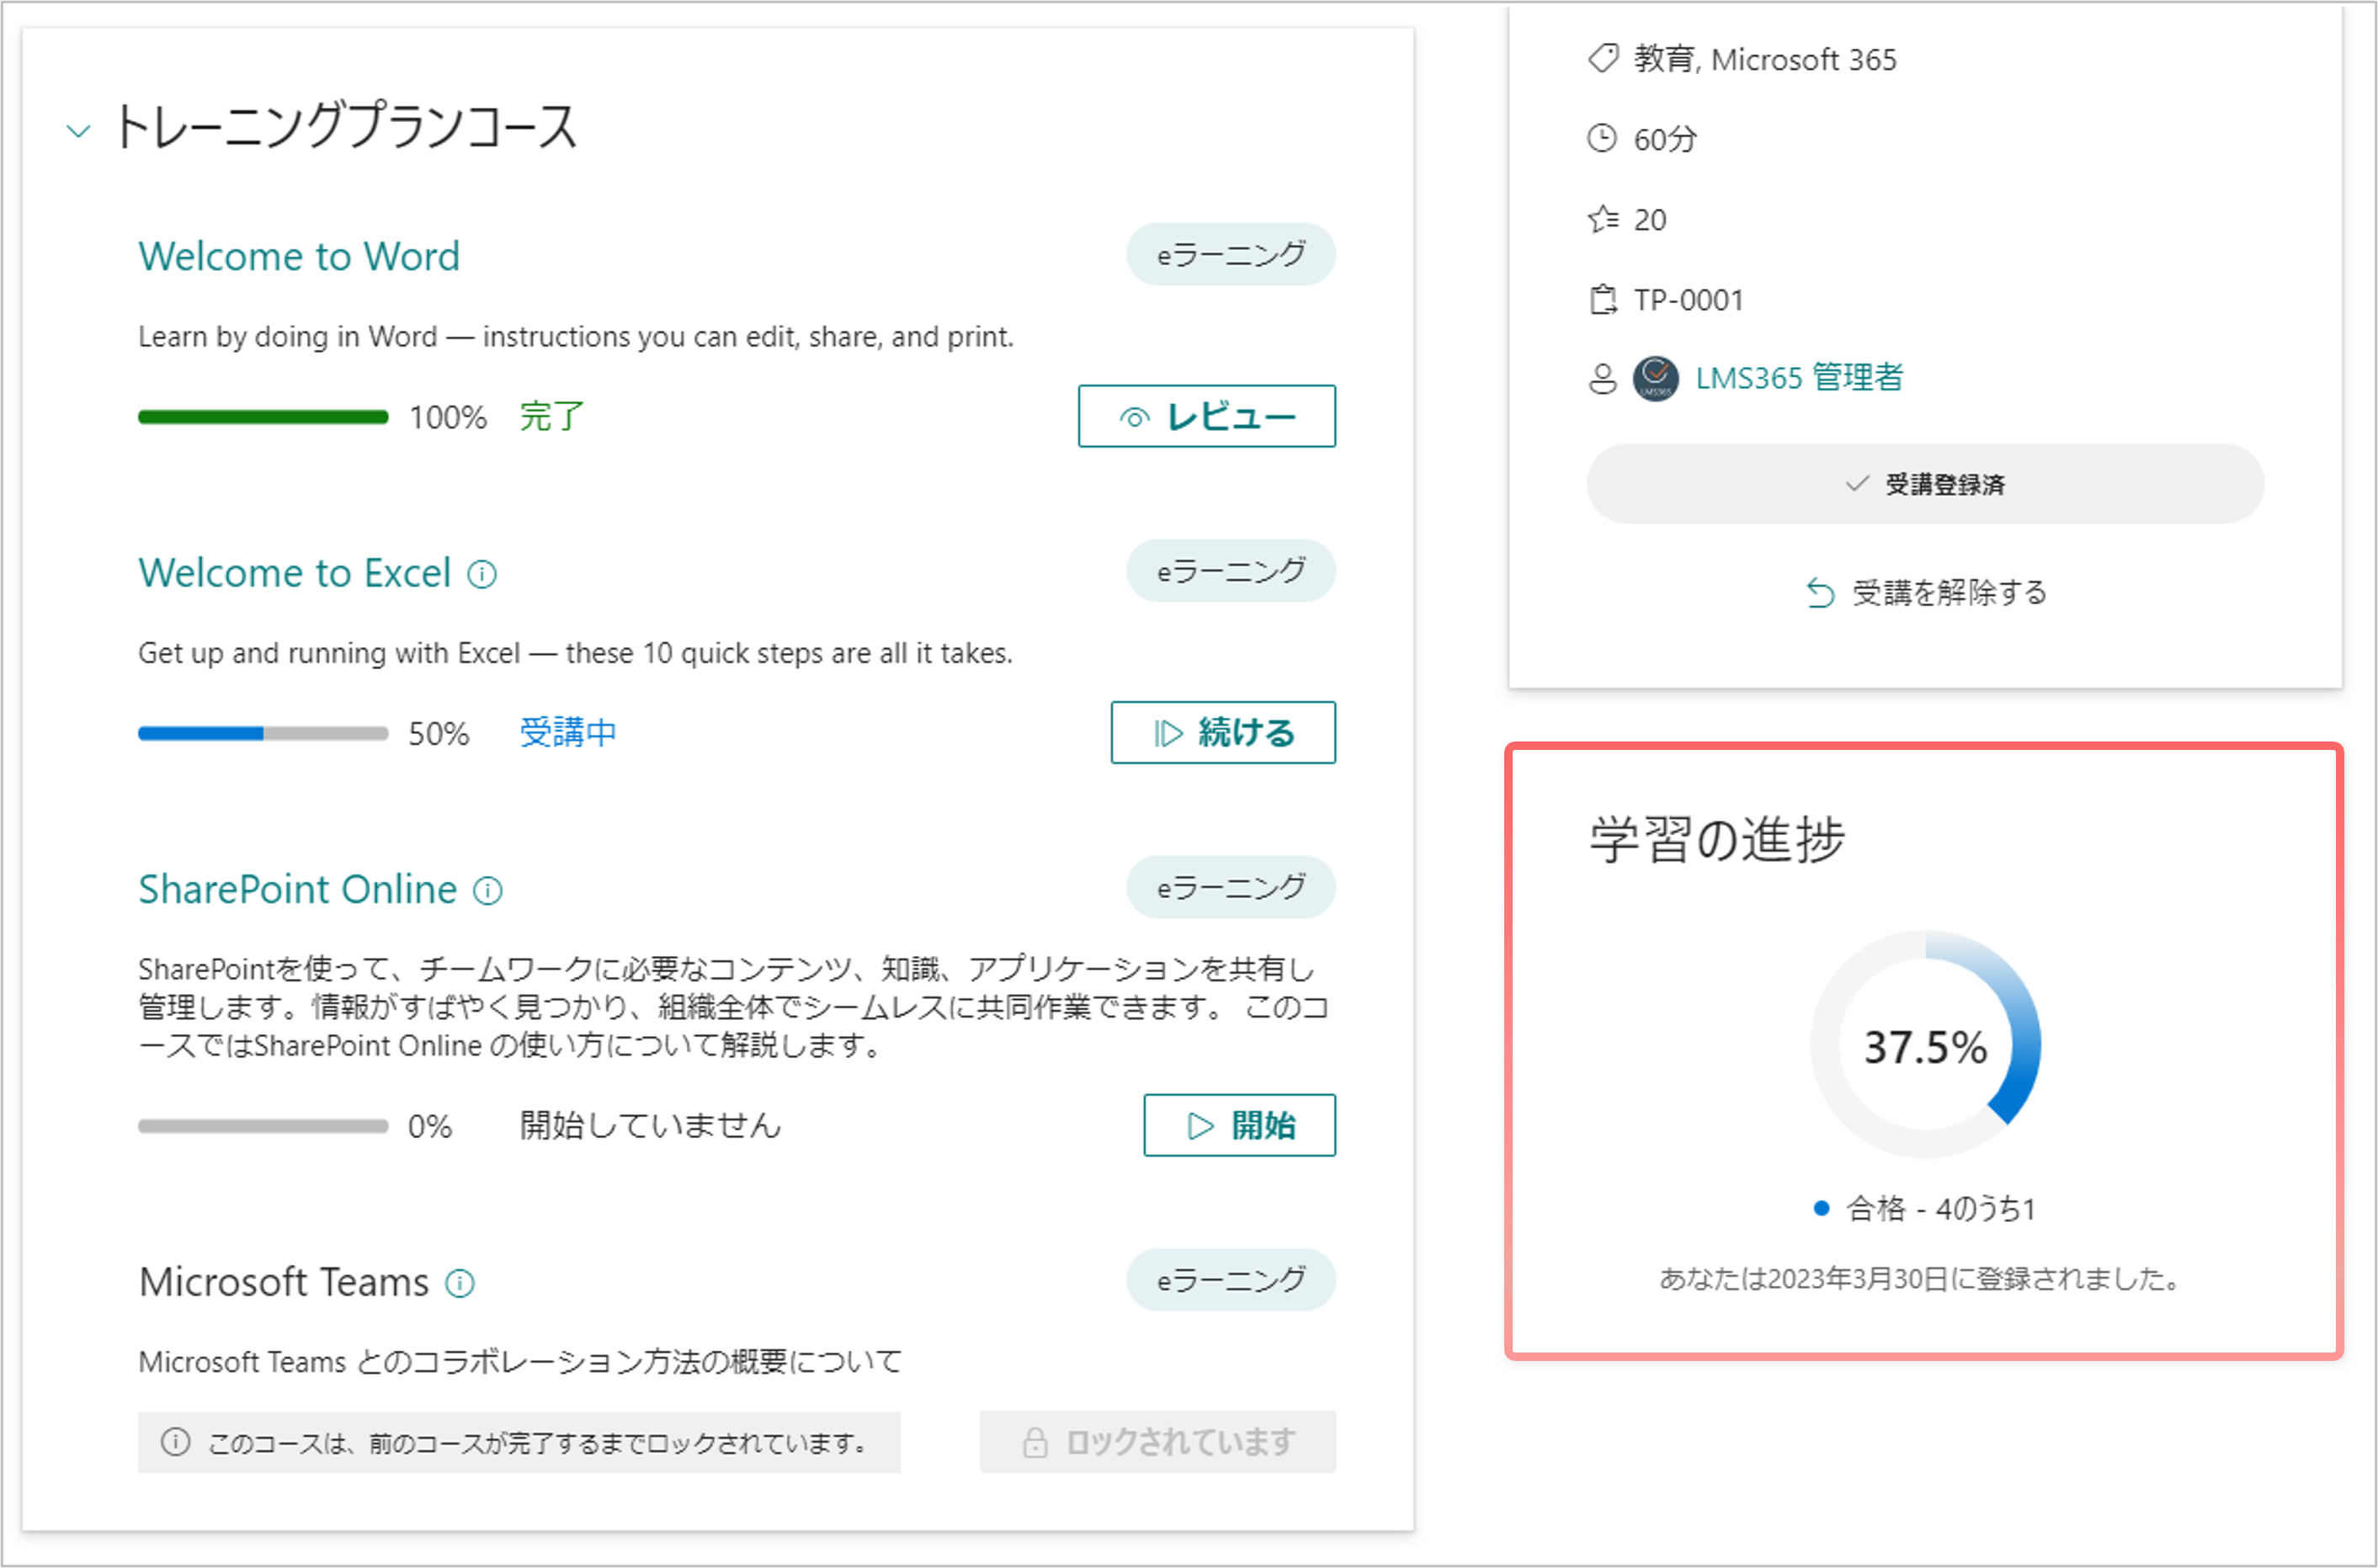Click the person icon beside LMS365 管理者
The image size is (2378, 1568).
click(1603, 379)
